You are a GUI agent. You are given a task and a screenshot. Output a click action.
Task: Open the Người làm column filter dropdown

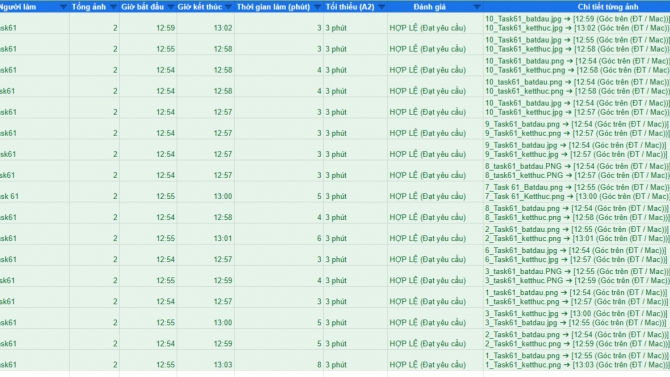(63, 7)
